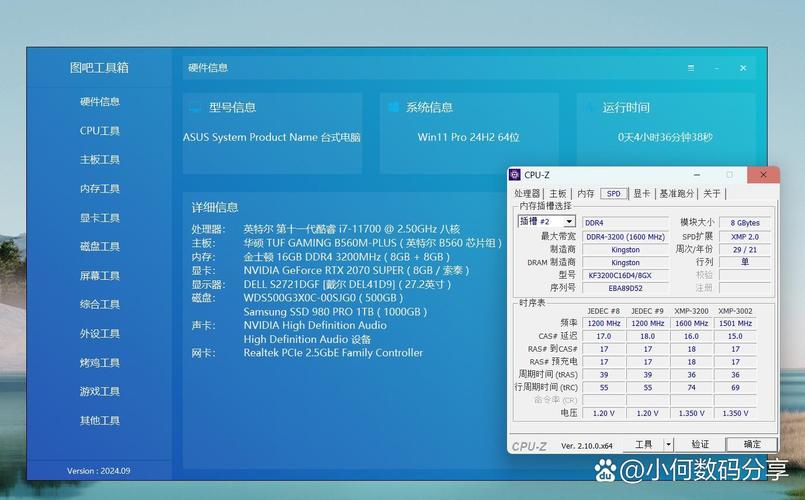Close the 图吧工具箱 window
The height and width of the screenshot is (500, 805).
tap(743, 68)
